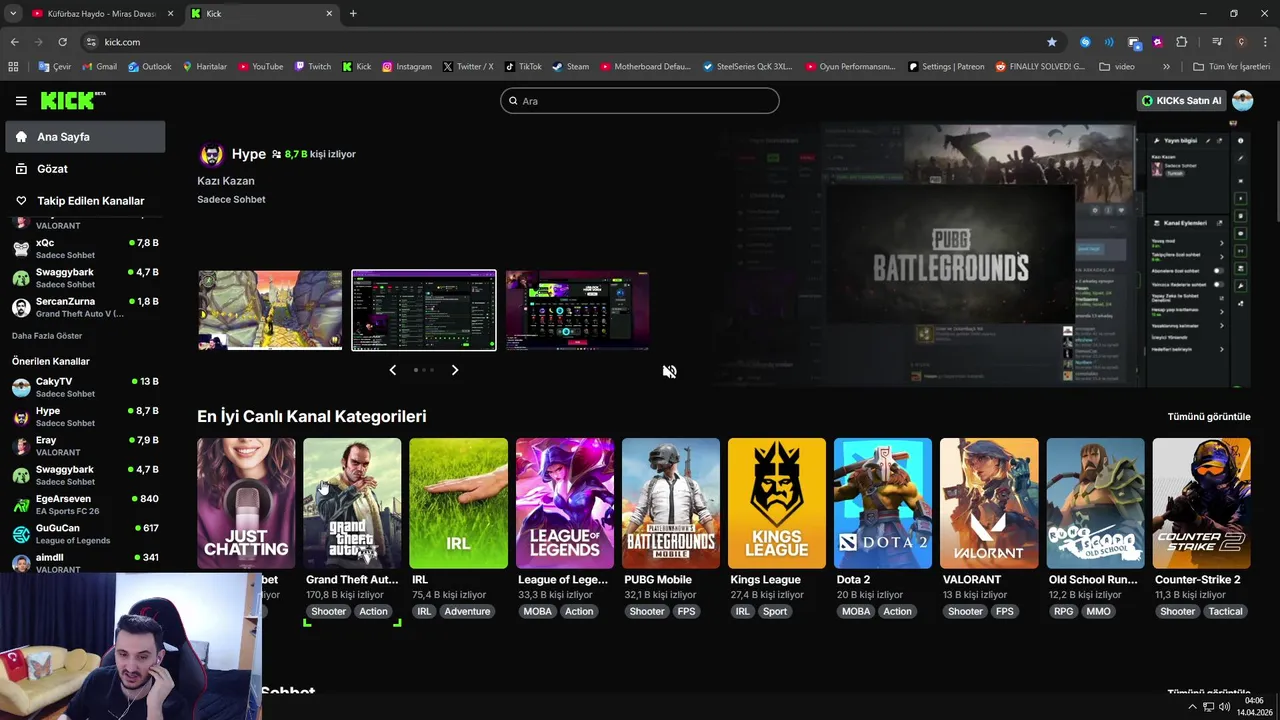1280x720 pixels.
Task: Click the green KICK logo
Action: click(72, 100)
